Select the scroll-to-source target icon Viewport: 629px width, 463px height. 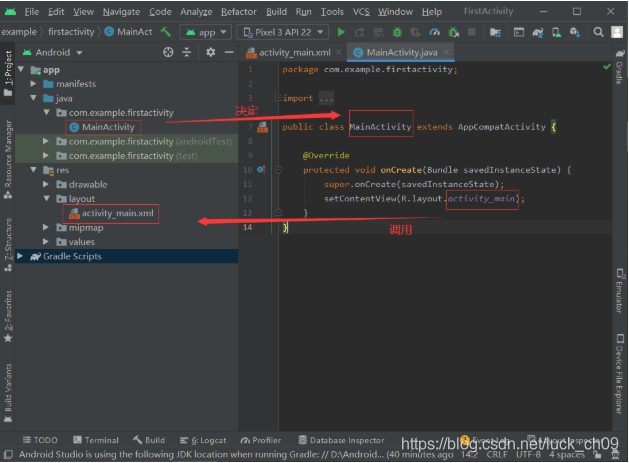168,52
